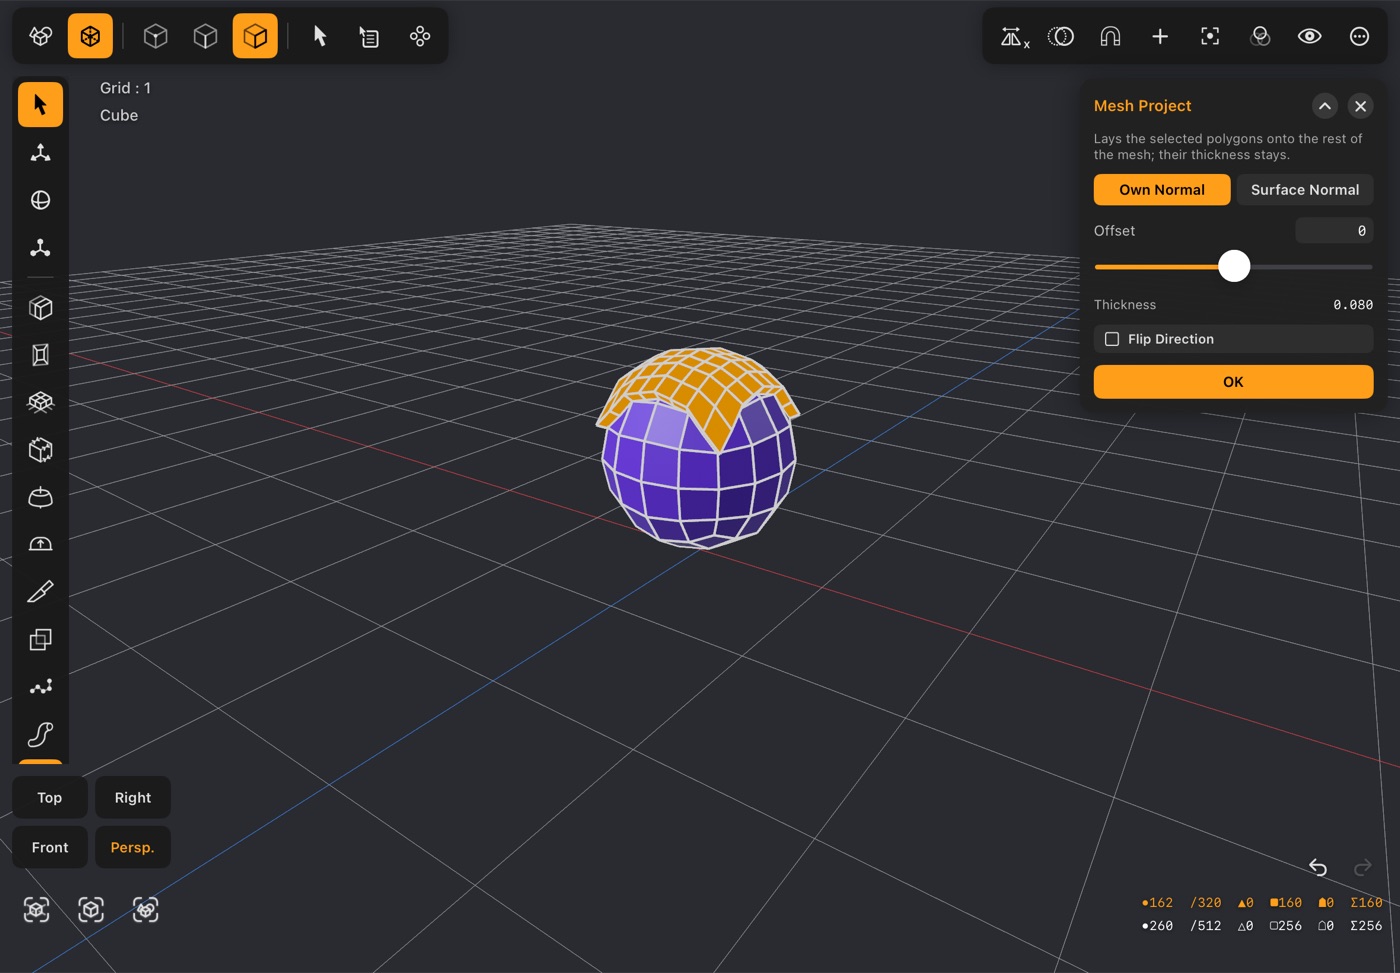
Task: Switch to the Top view
Action: (50, 798)
